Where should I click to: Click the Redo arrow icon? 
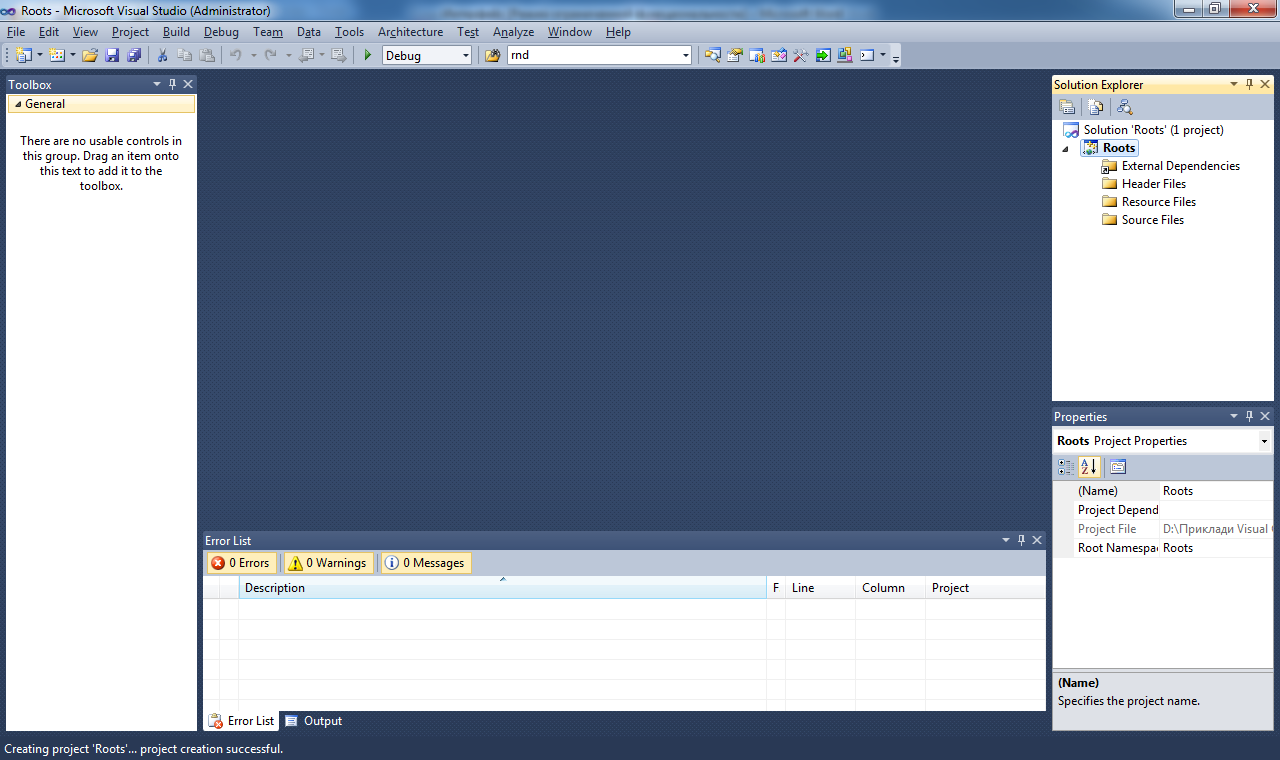point(271,55)
